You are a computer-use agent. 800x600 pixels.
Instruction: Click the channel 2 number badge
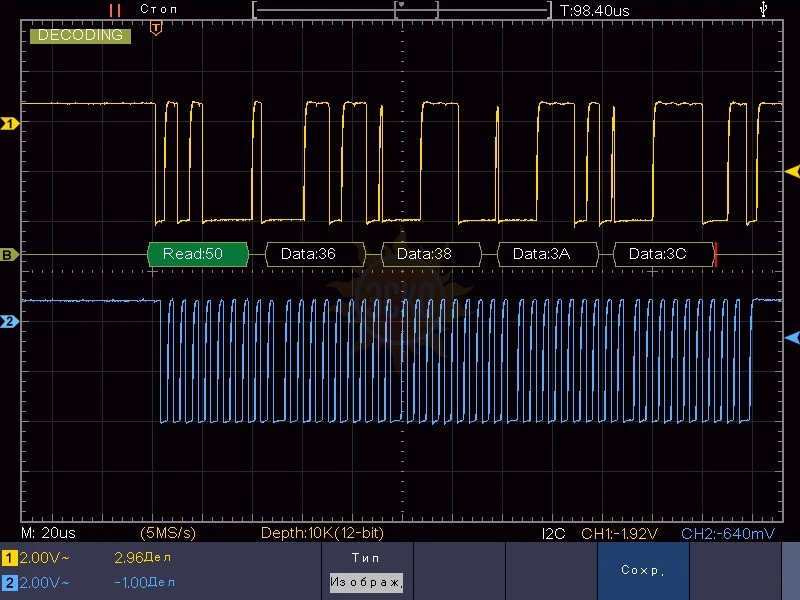coord(9,582)
